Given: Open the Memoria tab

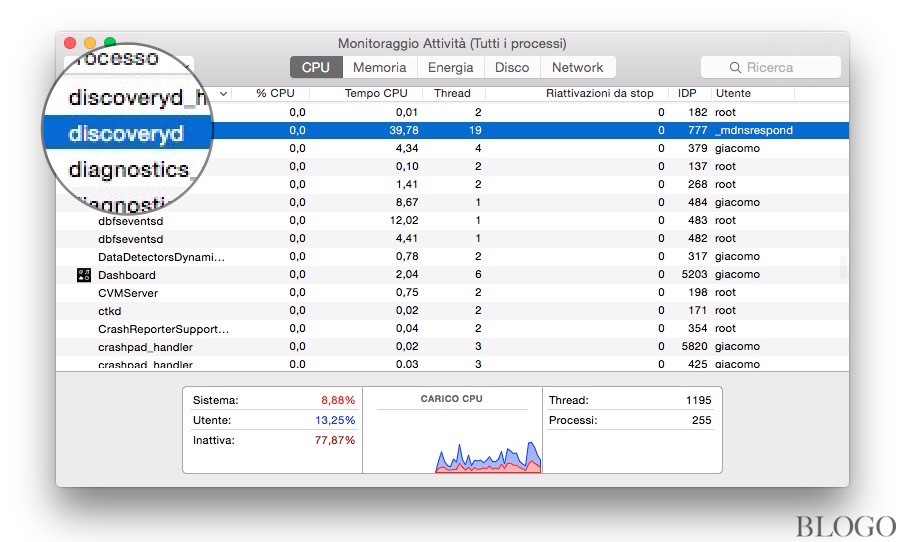Looking at the screenshot, I should point(380,68).
